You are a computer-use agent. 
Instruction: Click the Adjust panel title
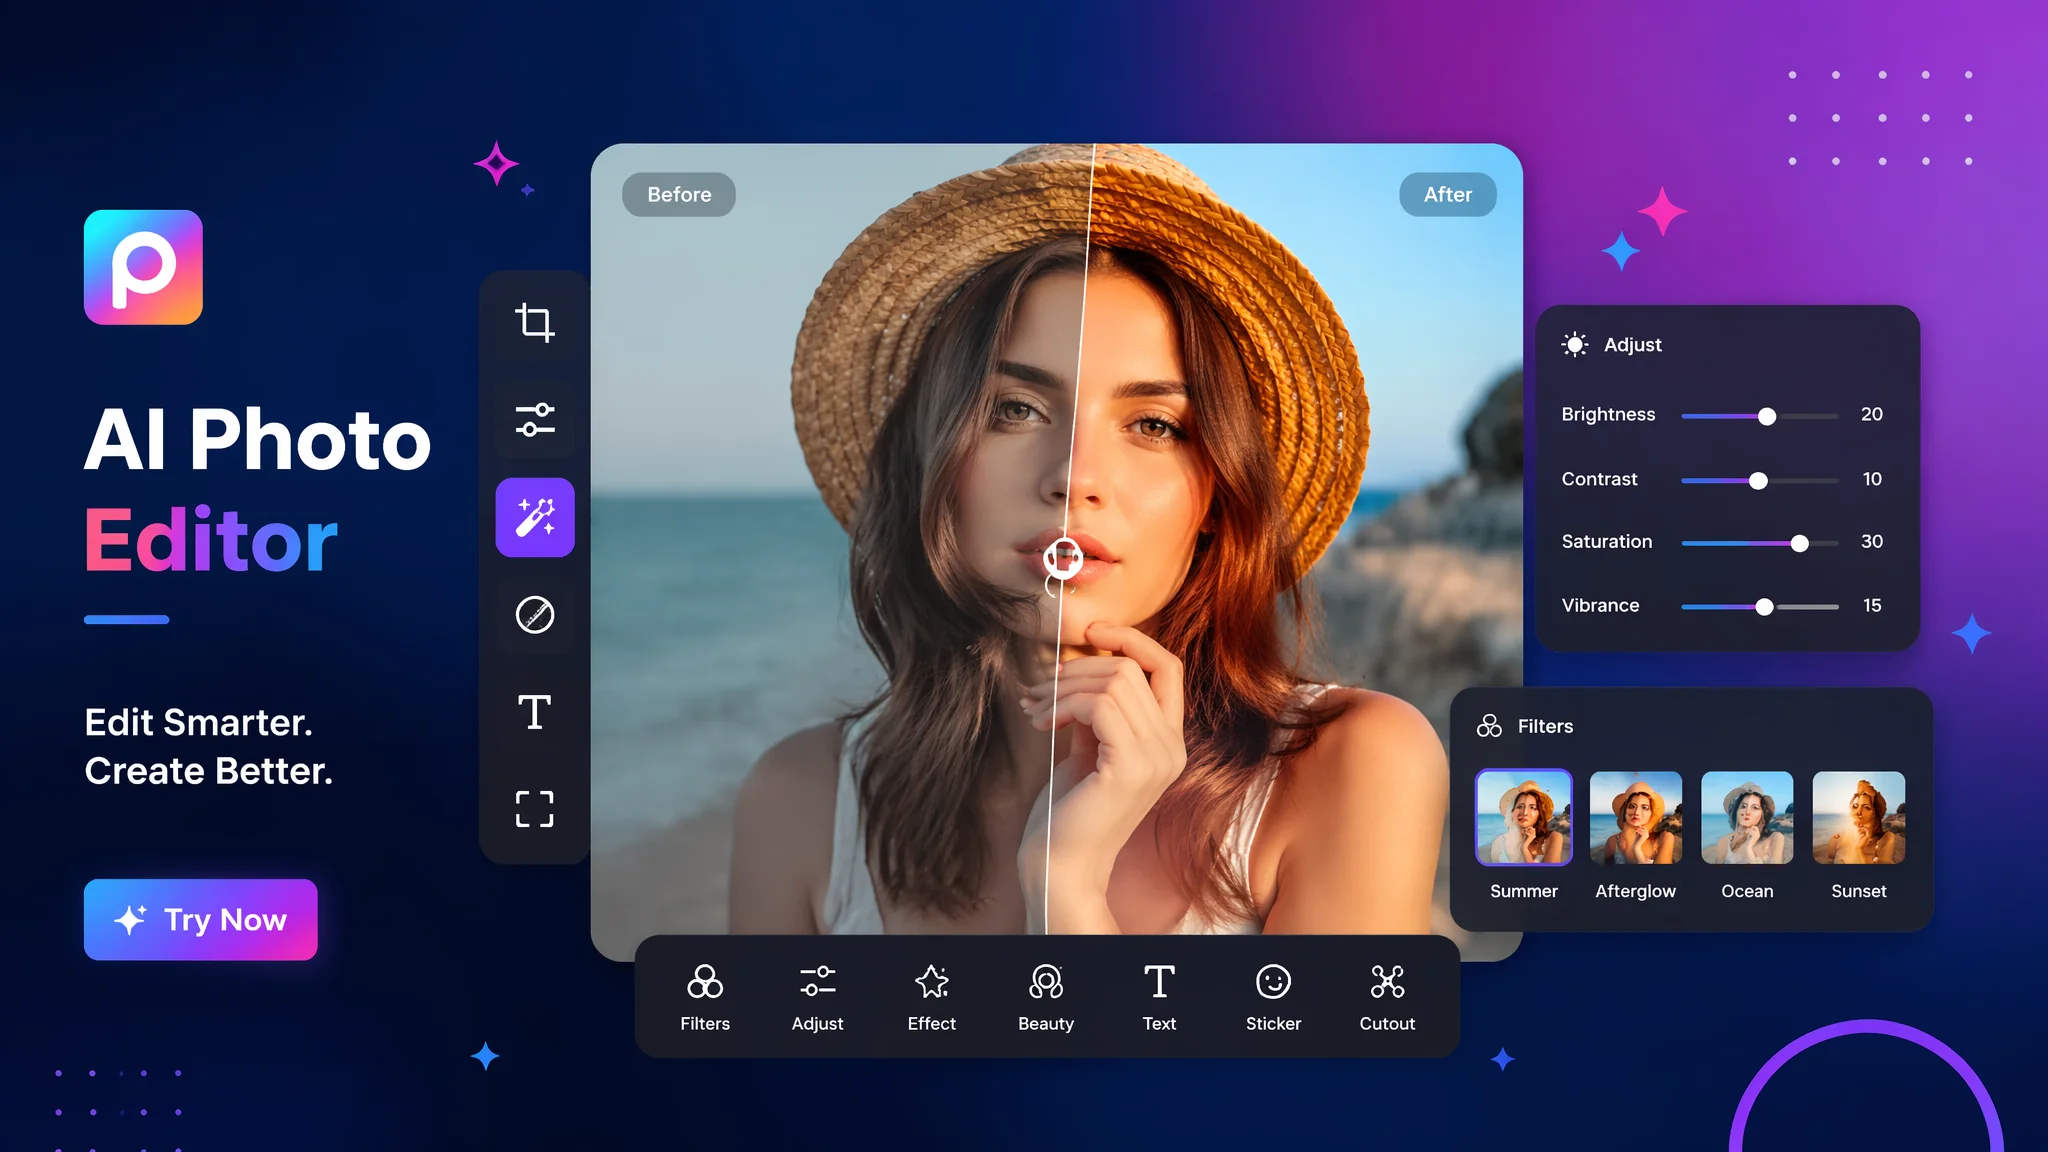click(x=1633, y=345)
